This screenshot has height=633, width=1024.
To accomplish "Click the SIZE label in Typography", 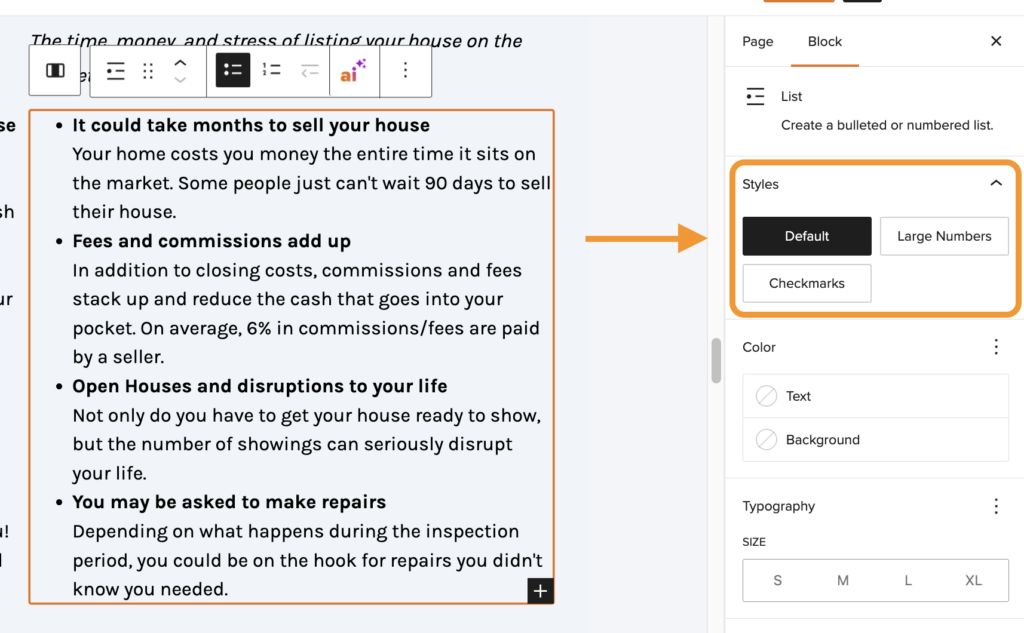I will click(x=754, y=542).
